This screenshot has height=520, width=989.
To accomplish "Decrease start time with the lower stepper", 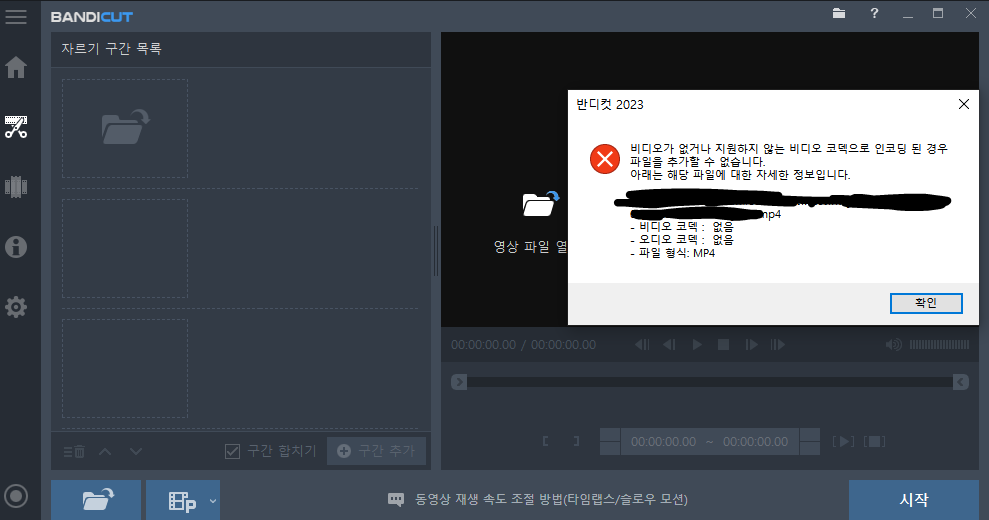I will [610, 449].
